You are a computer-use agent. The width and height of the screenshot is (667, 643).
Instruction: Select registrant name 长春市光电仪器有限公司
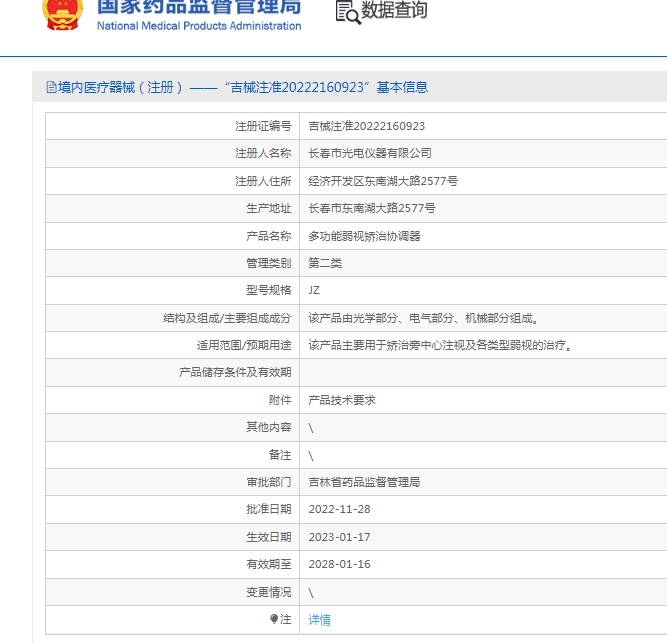click(370, 153)
